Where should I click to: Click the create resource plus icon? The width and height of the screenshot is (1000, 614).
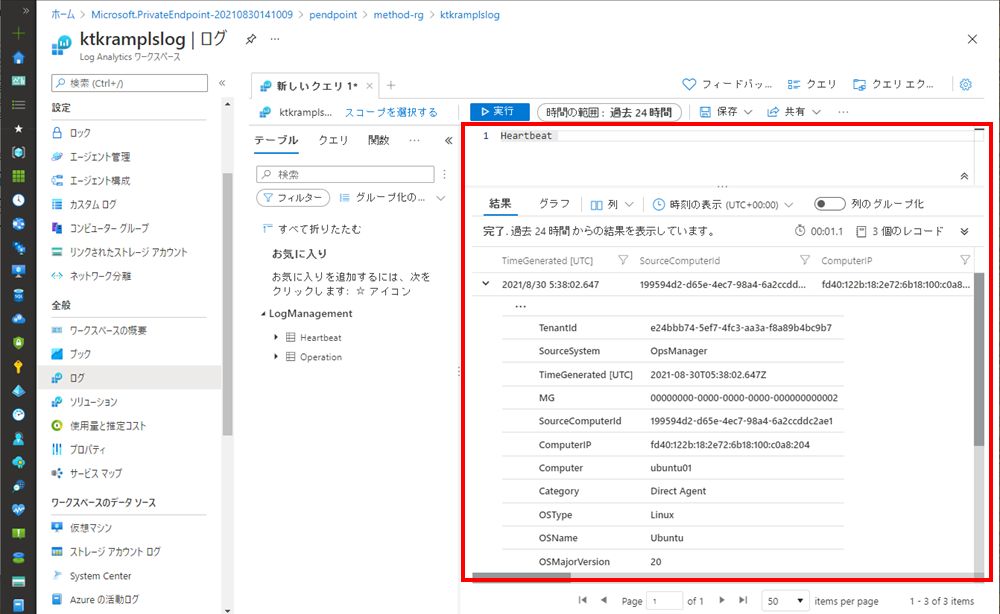[18, 33]
